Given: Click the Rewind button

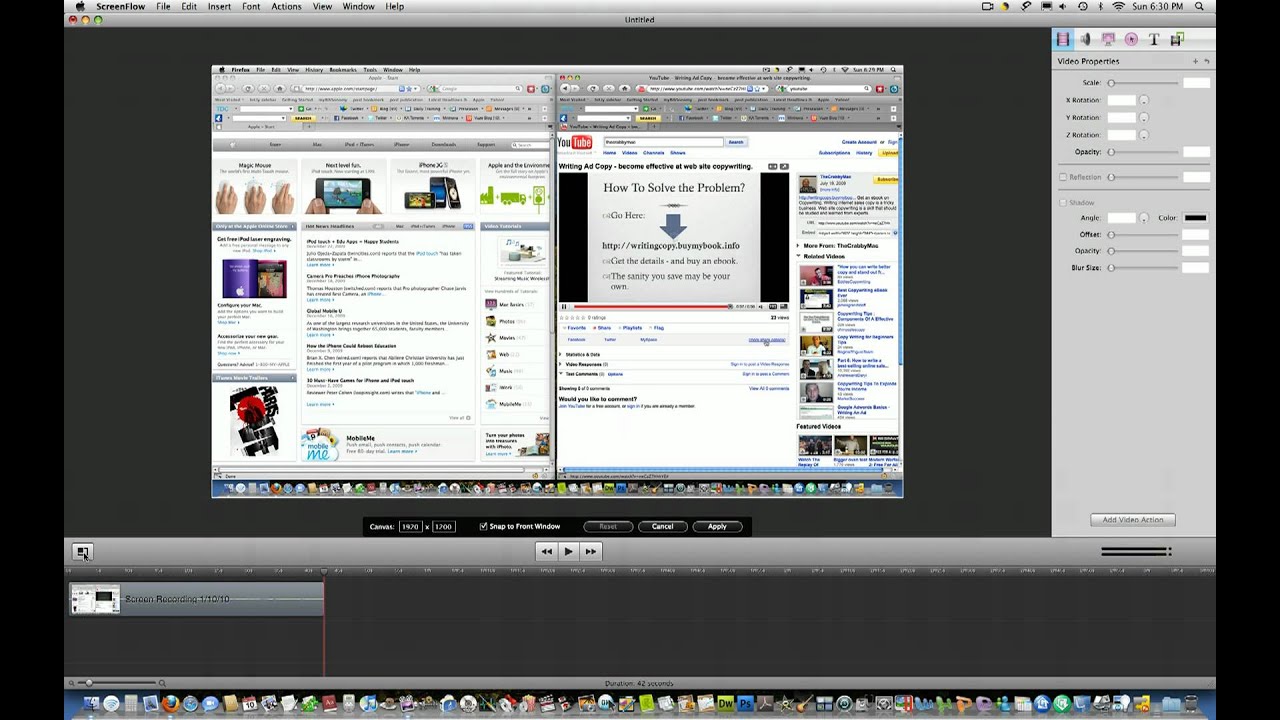Looking at the screenshot, I should tap(546, 551).
